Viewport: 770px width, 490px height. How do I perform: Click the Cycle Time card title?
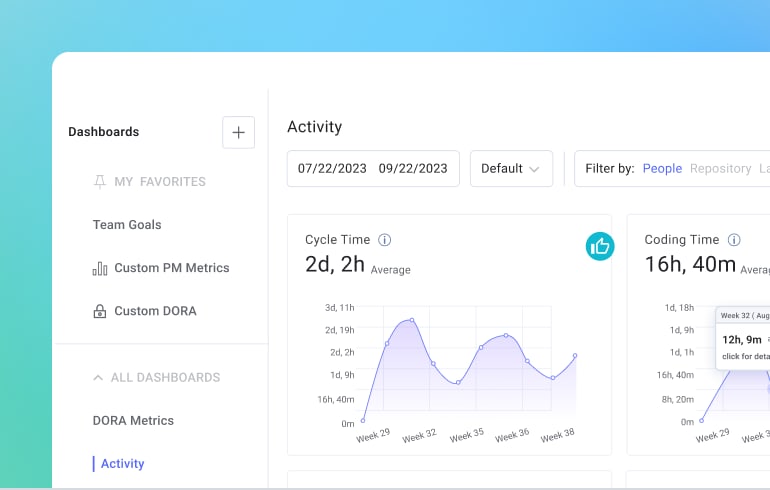click(x=337, y=240)
